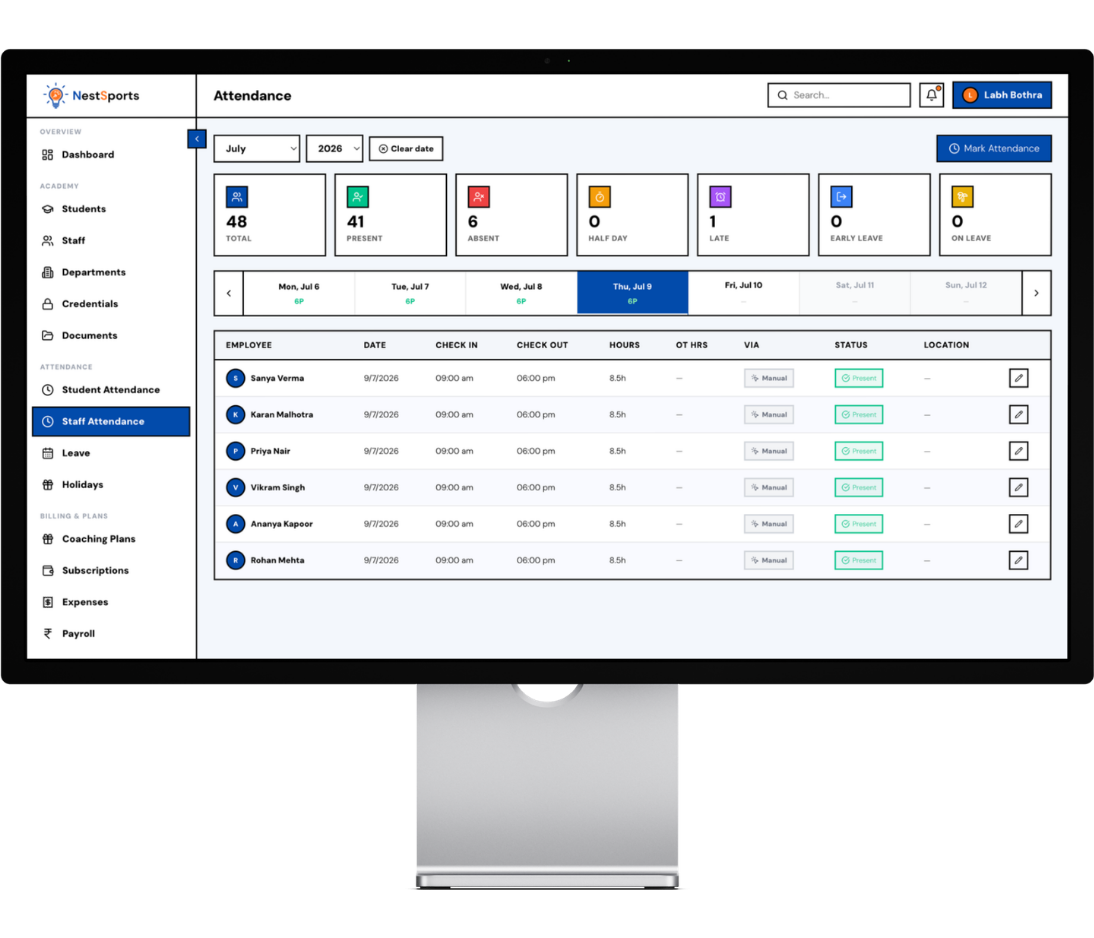Click Karan Malhotra's avatar
The image size is (1094, 938).
236,415
